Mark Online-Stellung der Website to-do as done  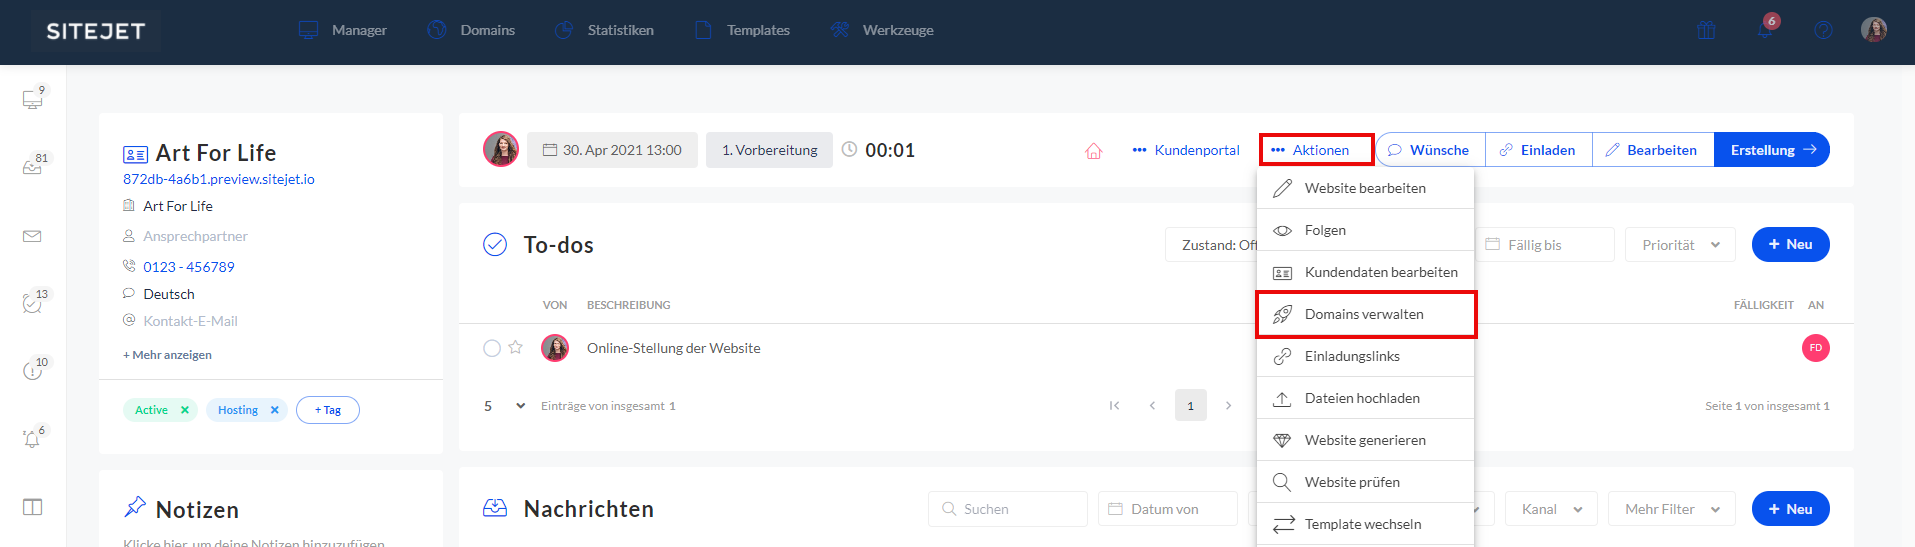tap(492, 348)
